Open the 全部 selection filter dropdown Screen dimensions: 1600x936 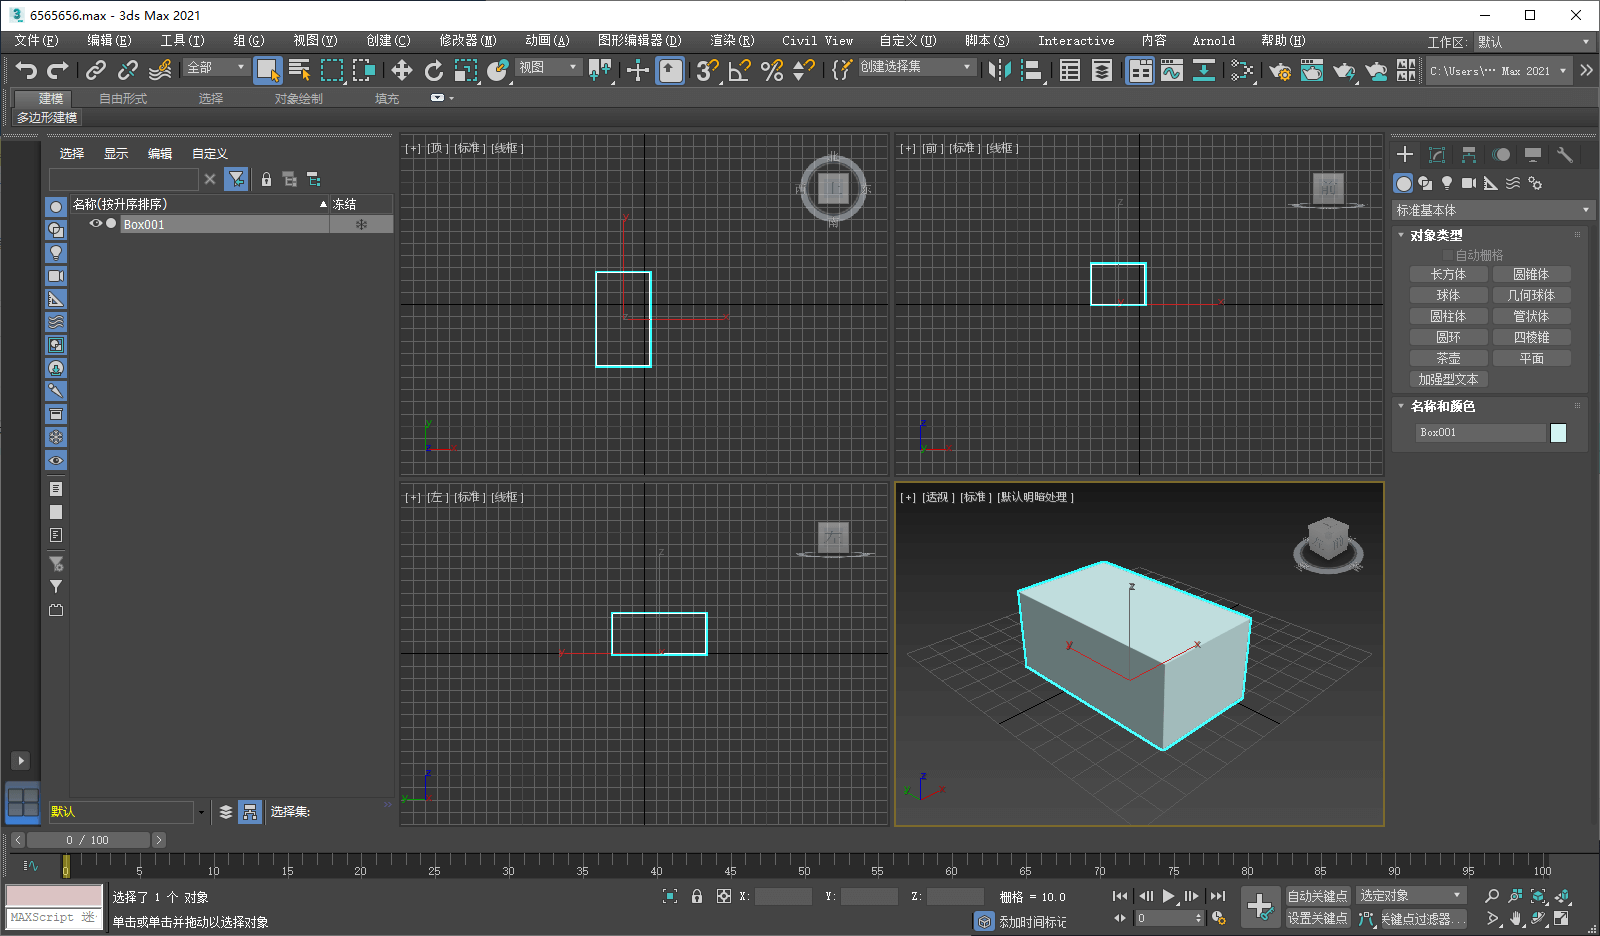point(216,67)
